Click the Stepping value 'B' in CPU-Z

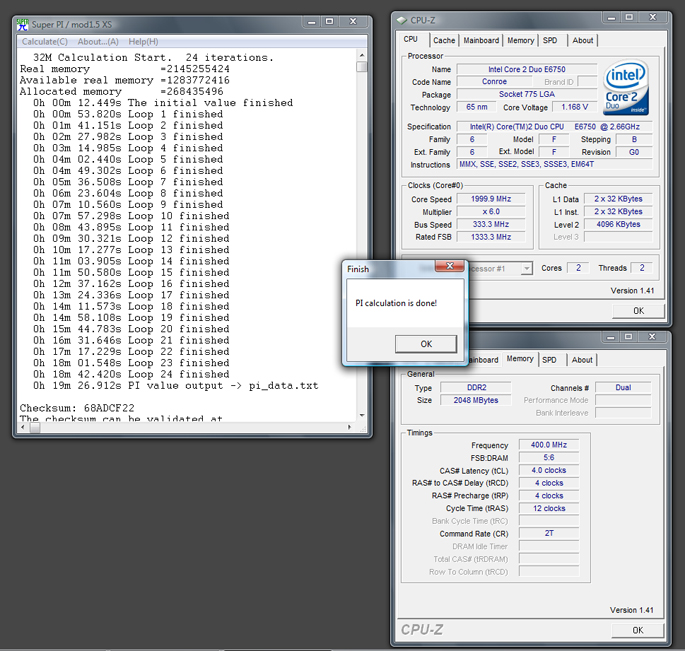coord(634,139)
